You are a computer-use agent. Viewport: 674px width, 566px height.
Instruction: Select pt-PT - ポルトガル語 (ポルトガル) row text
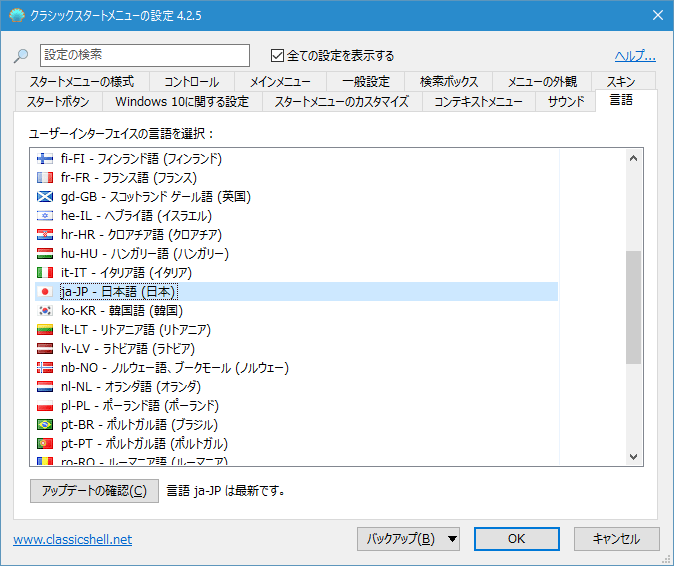coord(144,444)
